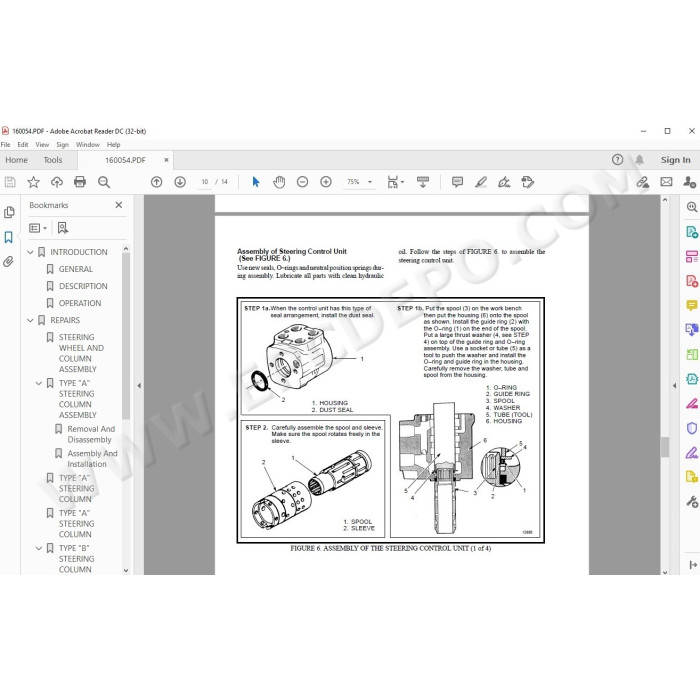Click the upload to cloud icon
Viewport: 700px width, 700px height.
pos(57,182)
